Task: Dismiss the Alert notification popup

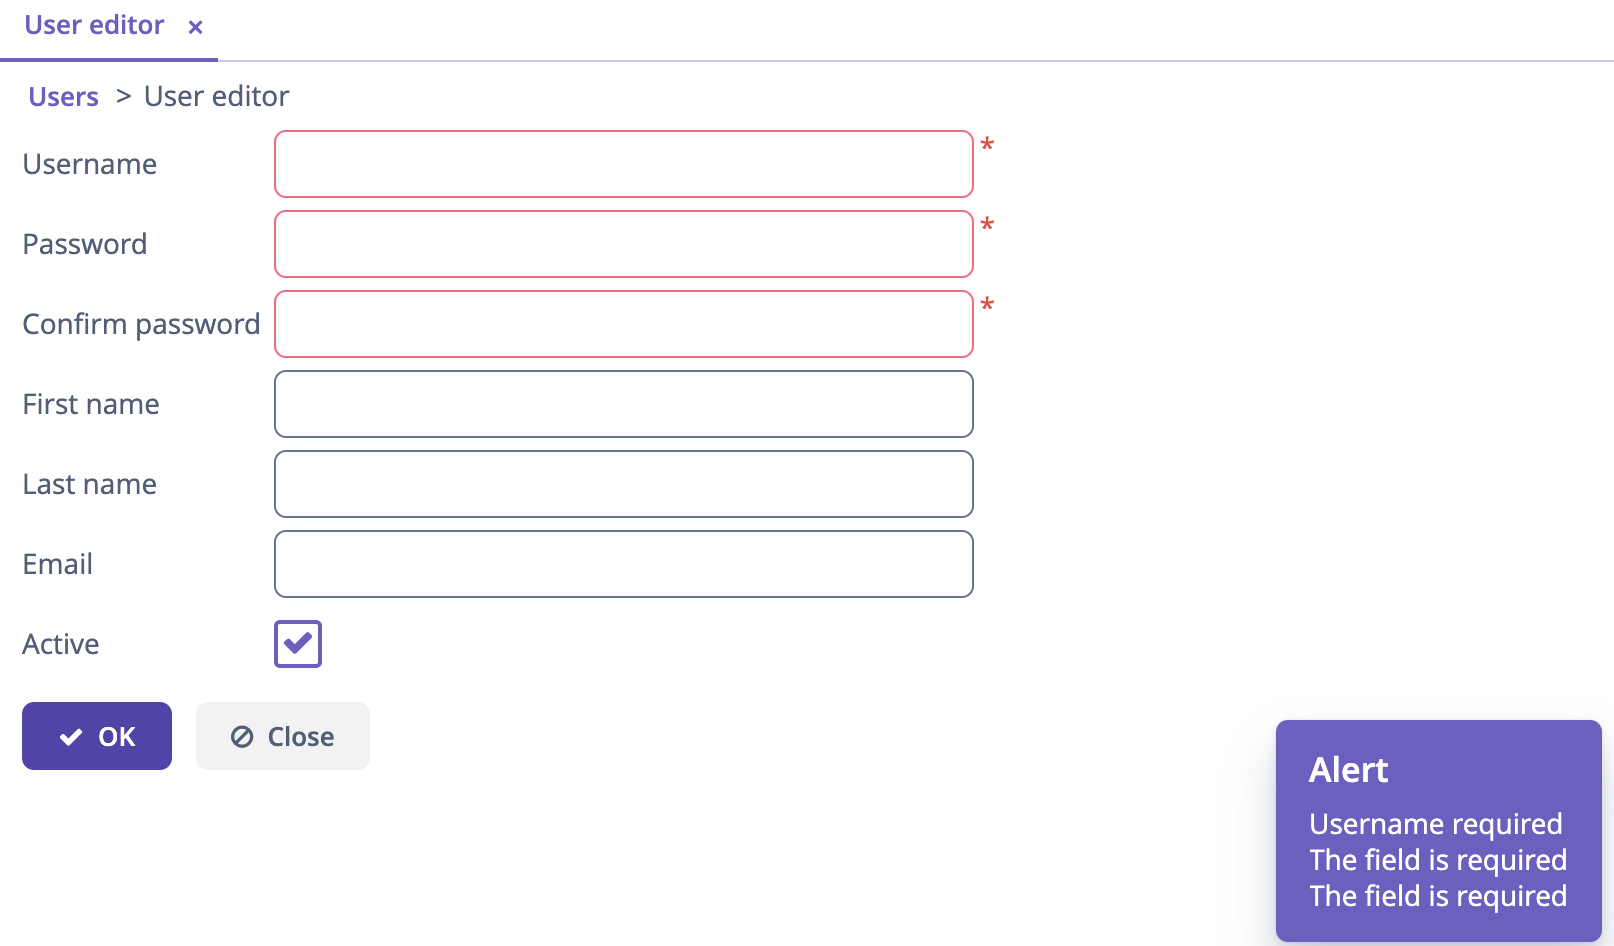Action: [1439, 830]
